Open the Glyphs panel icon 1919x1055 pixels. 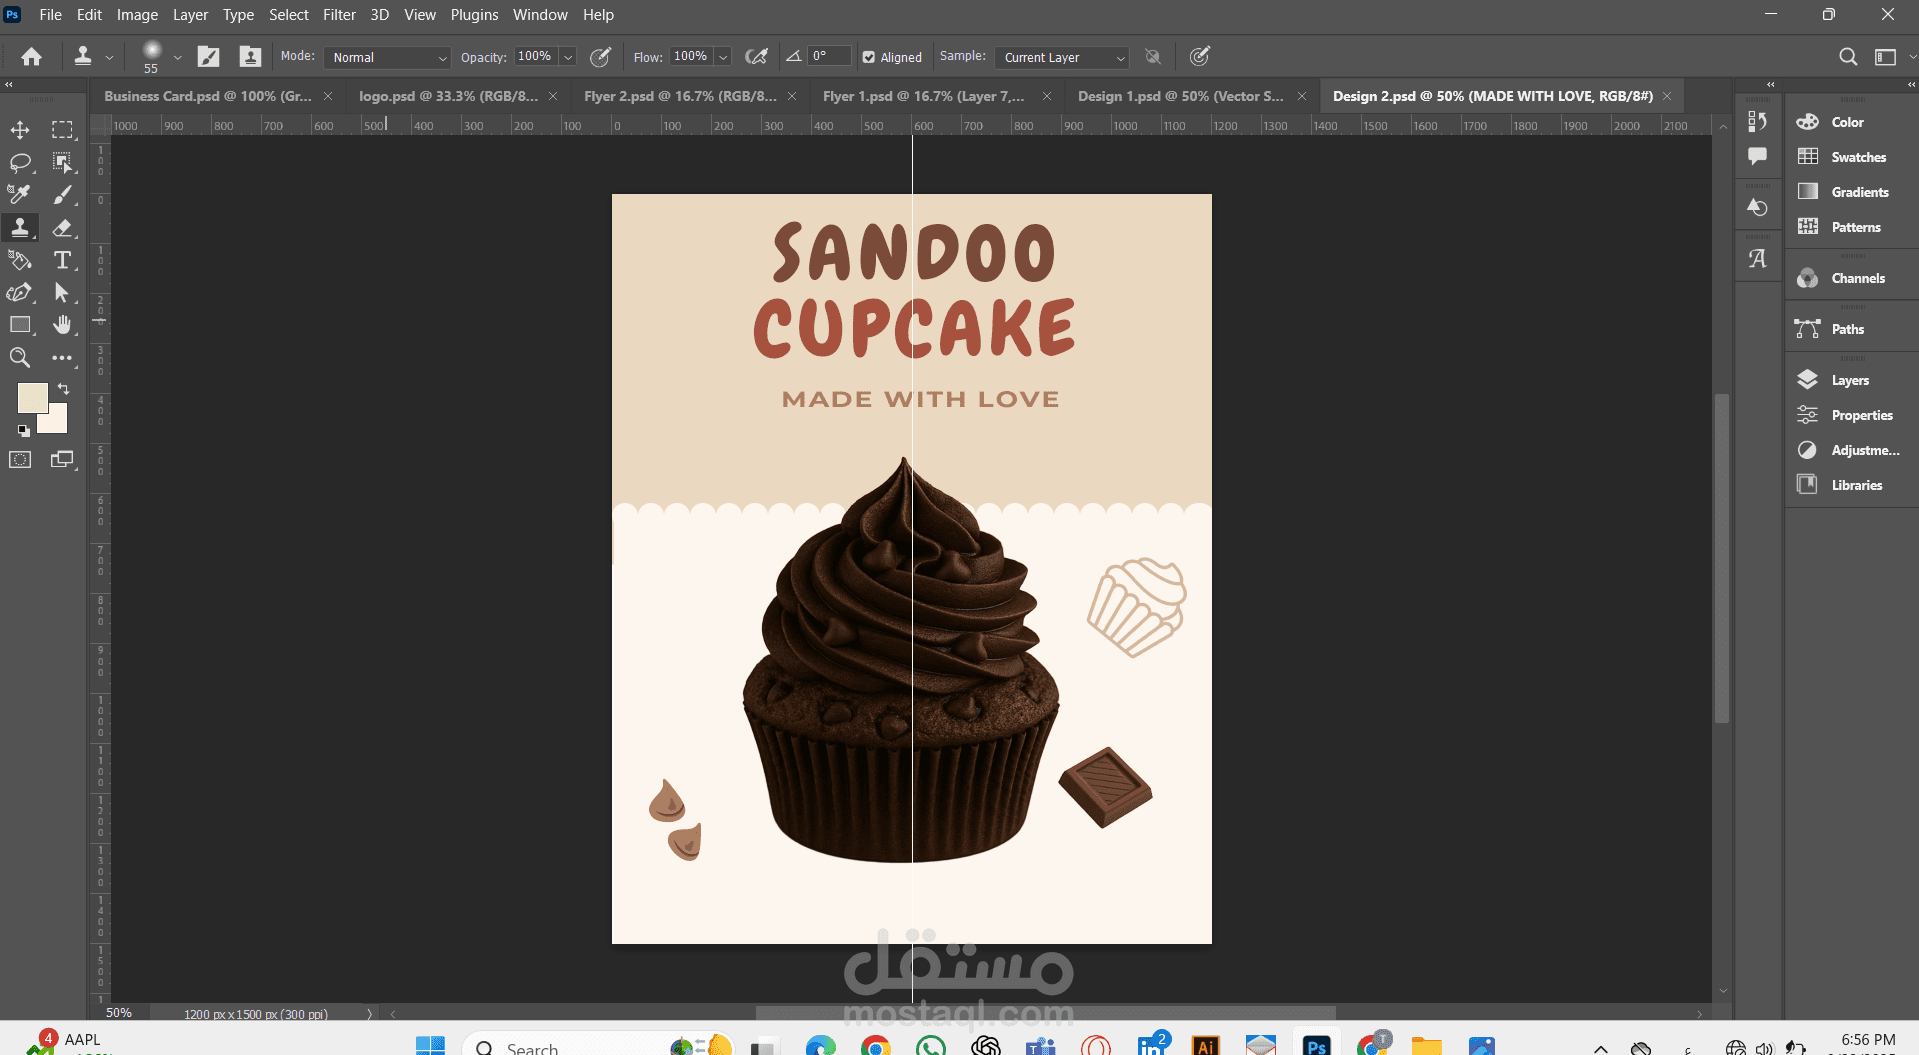coord(1757,258)
